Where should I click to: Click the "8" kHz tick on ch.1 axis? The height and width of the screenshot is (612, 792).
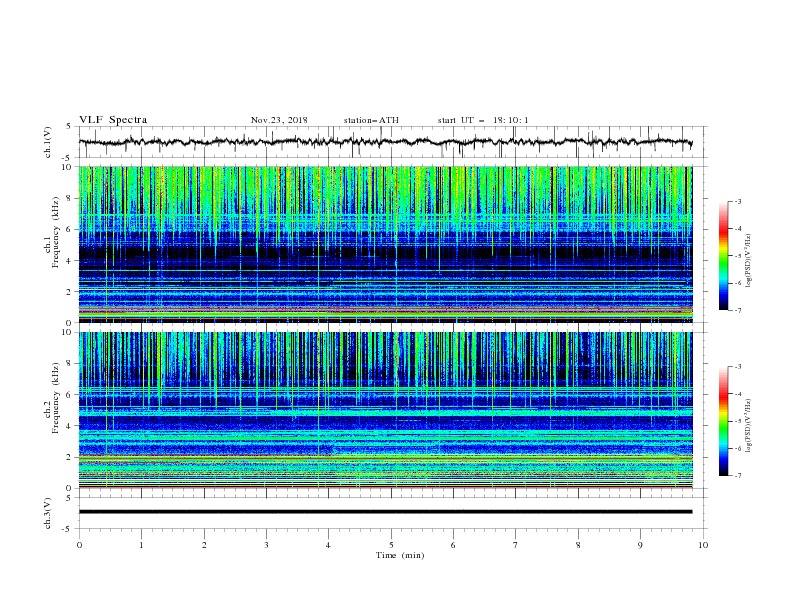pyautogui.click(x=69, y=198)
